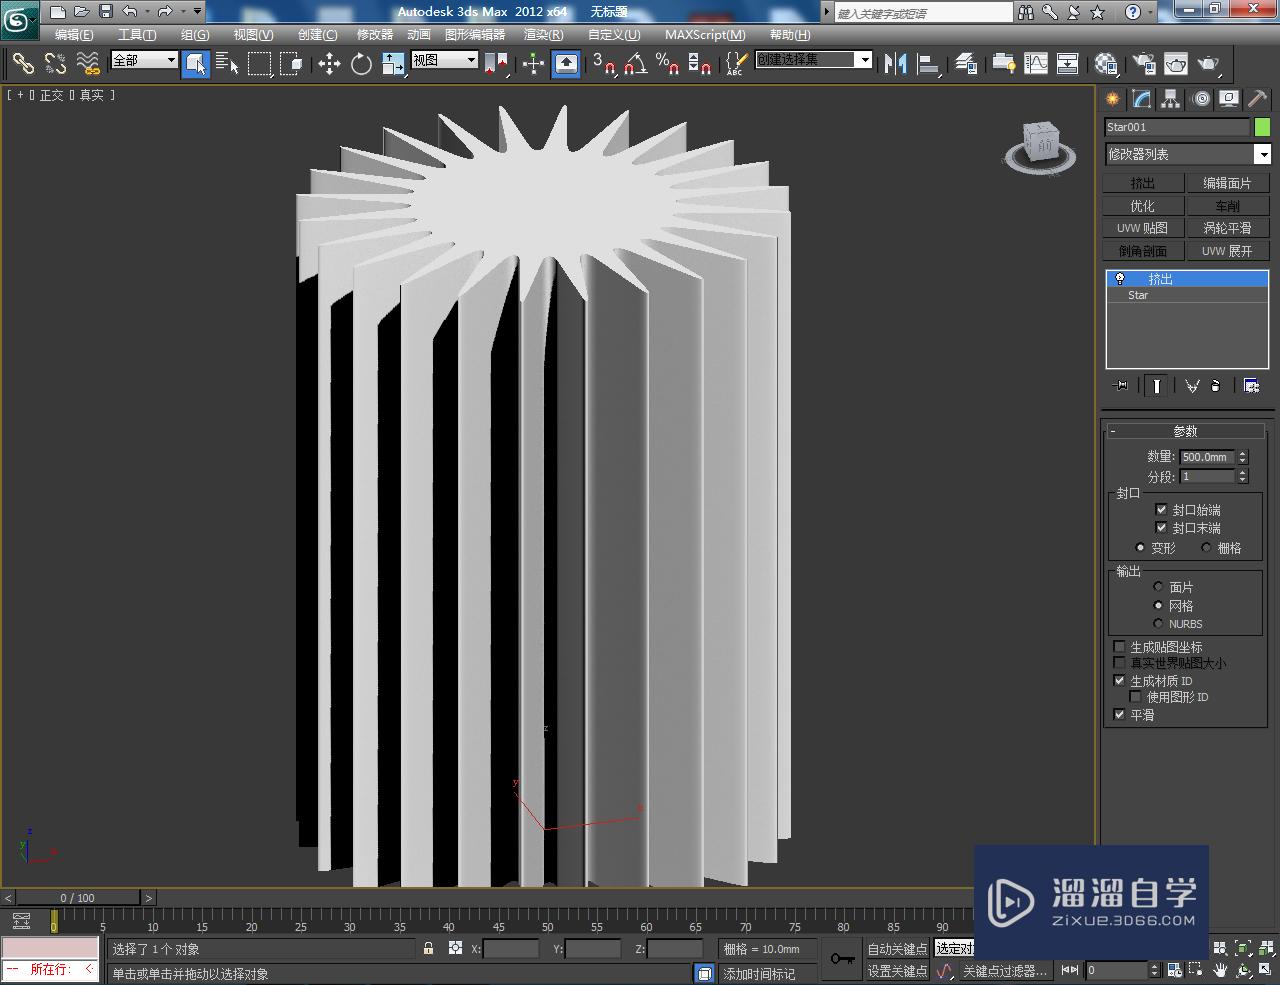The width and height of the screenshot is (1280, 985).
Task: Toggle the 生成材质 ID checkbox
Action: (1119, 680)
